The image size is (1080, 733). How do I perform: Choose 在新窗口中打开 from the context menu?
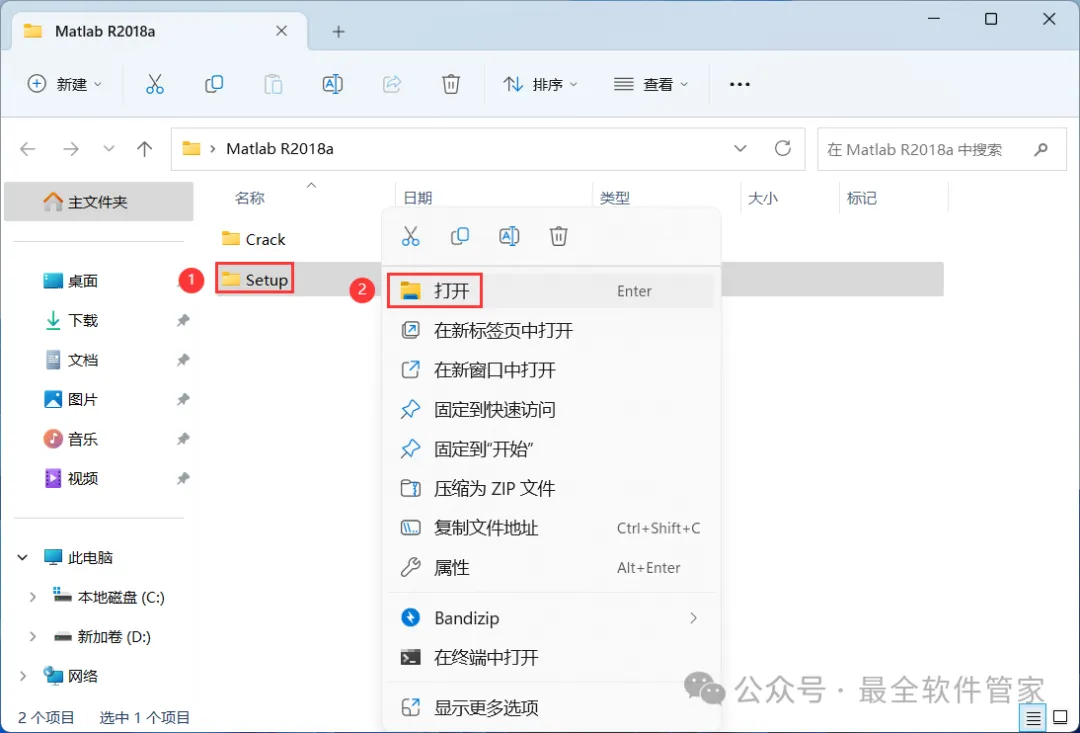tap(550, 370)
